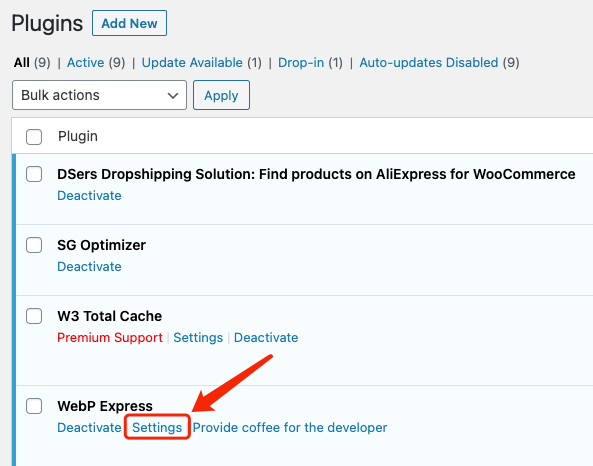Open W3 Total Cache Settings

coord(198,337)
